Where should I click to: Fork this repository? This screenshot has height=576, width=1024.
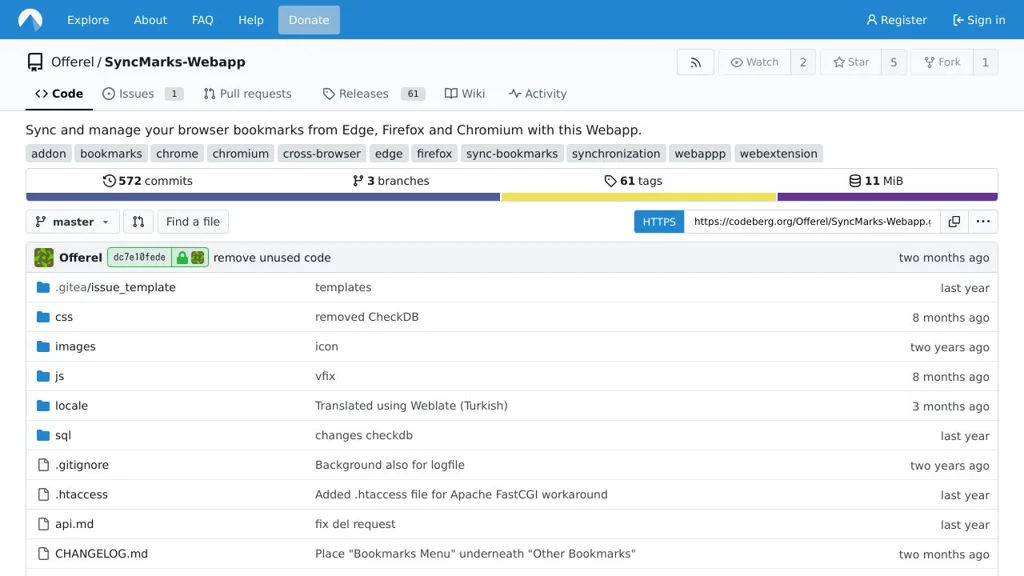pos(942,62)
